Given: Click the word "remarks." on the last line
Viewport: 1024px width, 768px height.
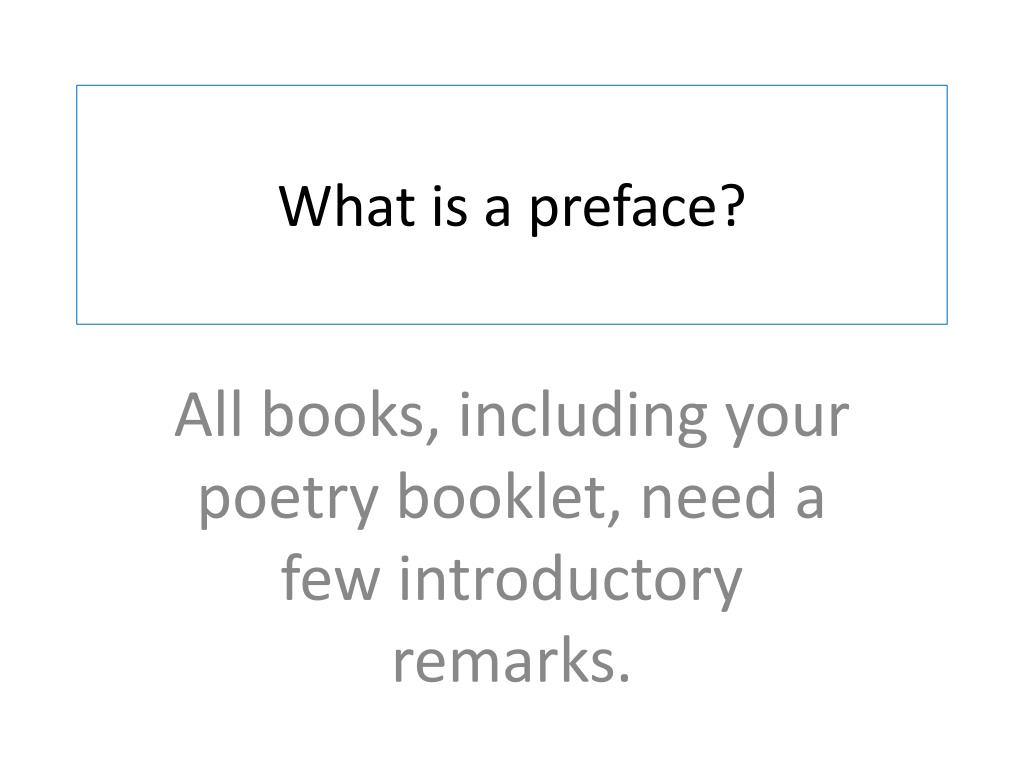Looking at the screenshot, I should point(512,660).
